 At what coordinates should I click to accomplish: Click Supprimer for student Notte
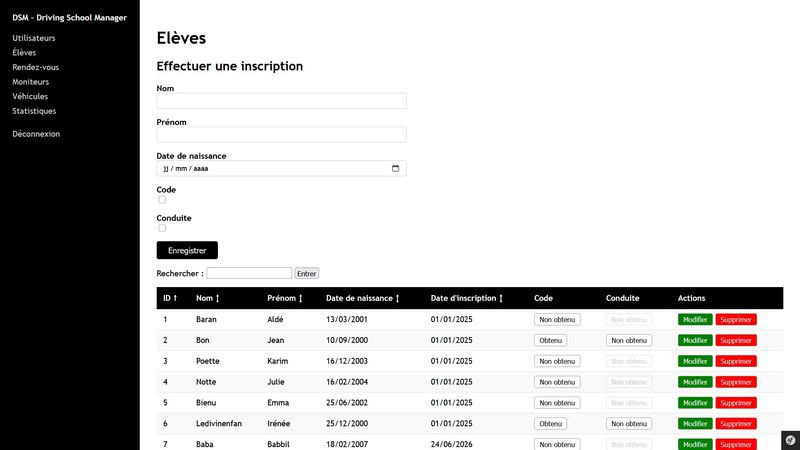(x=736, y=382)
